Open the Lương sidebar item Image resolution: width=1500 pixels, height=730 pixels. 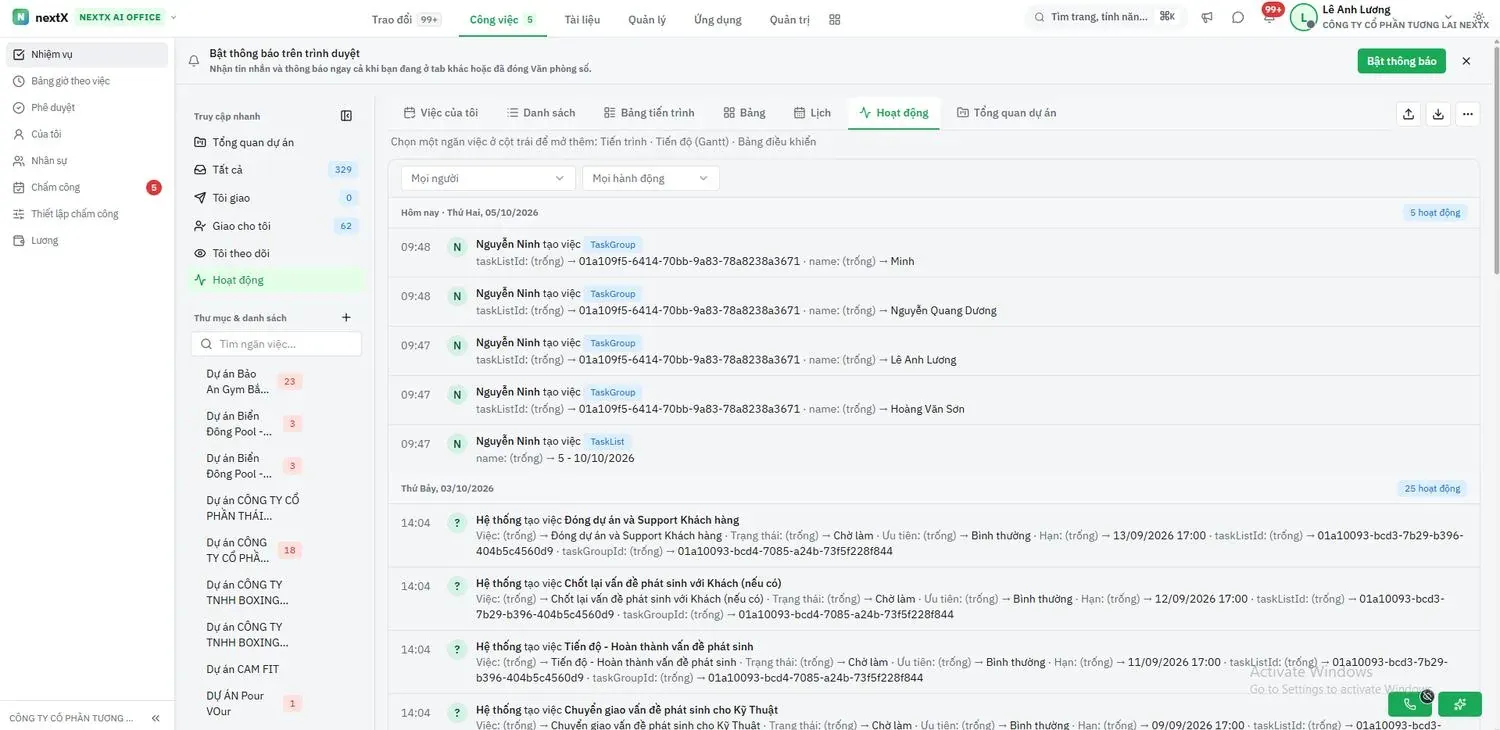coord(87,240)
